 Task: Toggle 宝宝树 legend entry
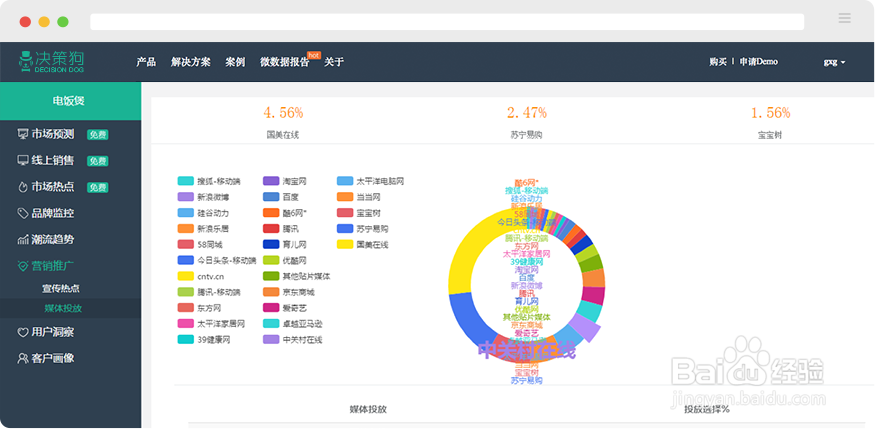pos(359,213)
